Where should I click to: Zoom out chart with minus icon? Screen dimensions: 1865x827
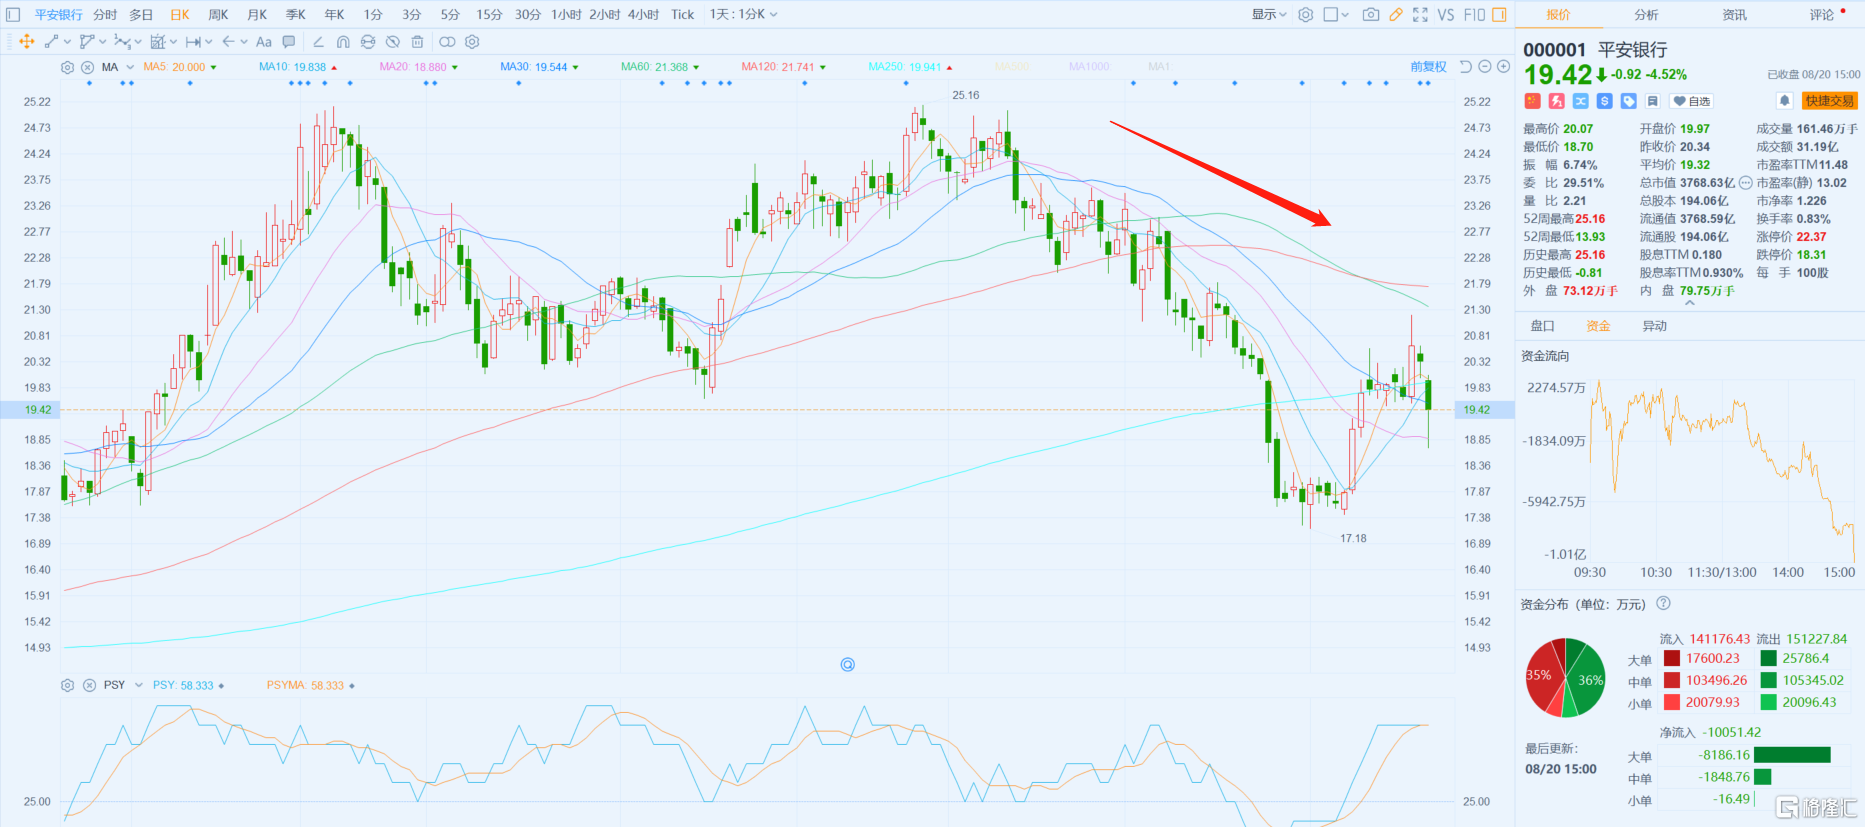(1485, 67)
